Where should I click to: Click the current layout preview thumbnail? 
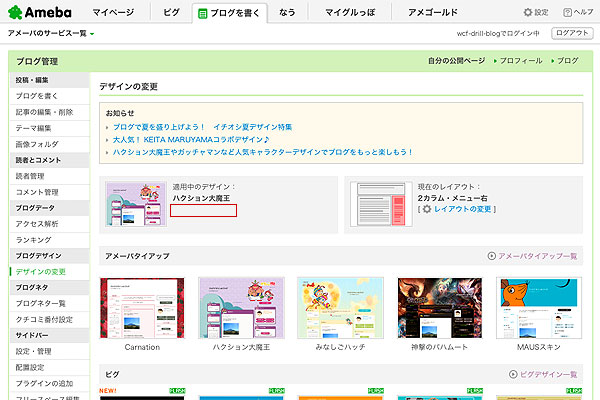point(381,204)
